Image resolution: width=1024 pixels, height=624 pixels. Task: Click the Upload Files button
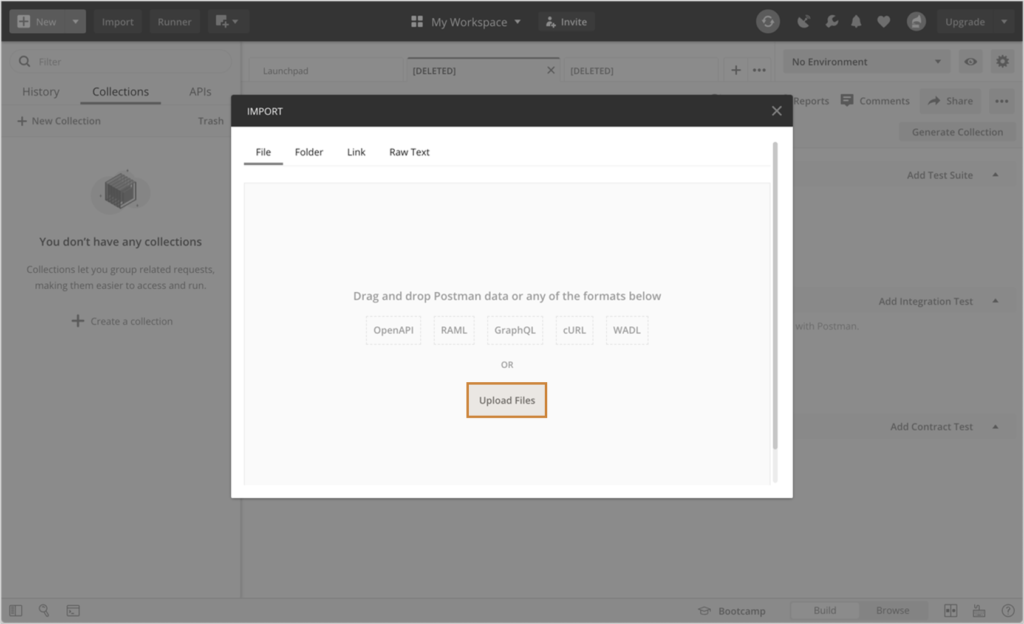tap(507, 400)
